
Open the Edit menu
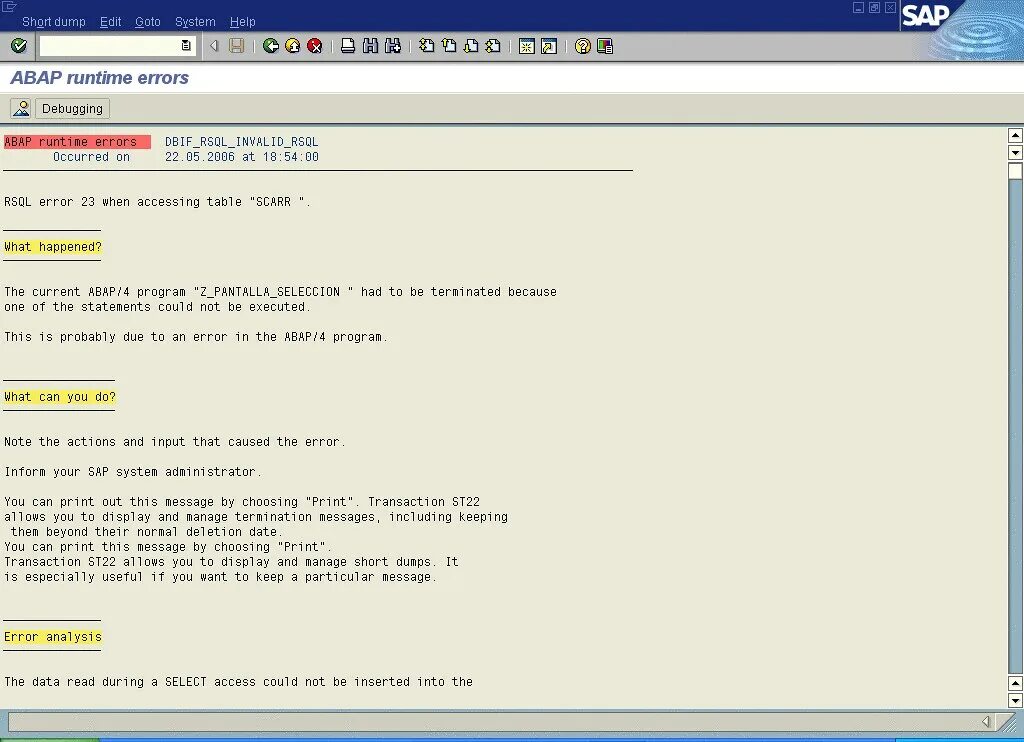(x=110, y=22)
